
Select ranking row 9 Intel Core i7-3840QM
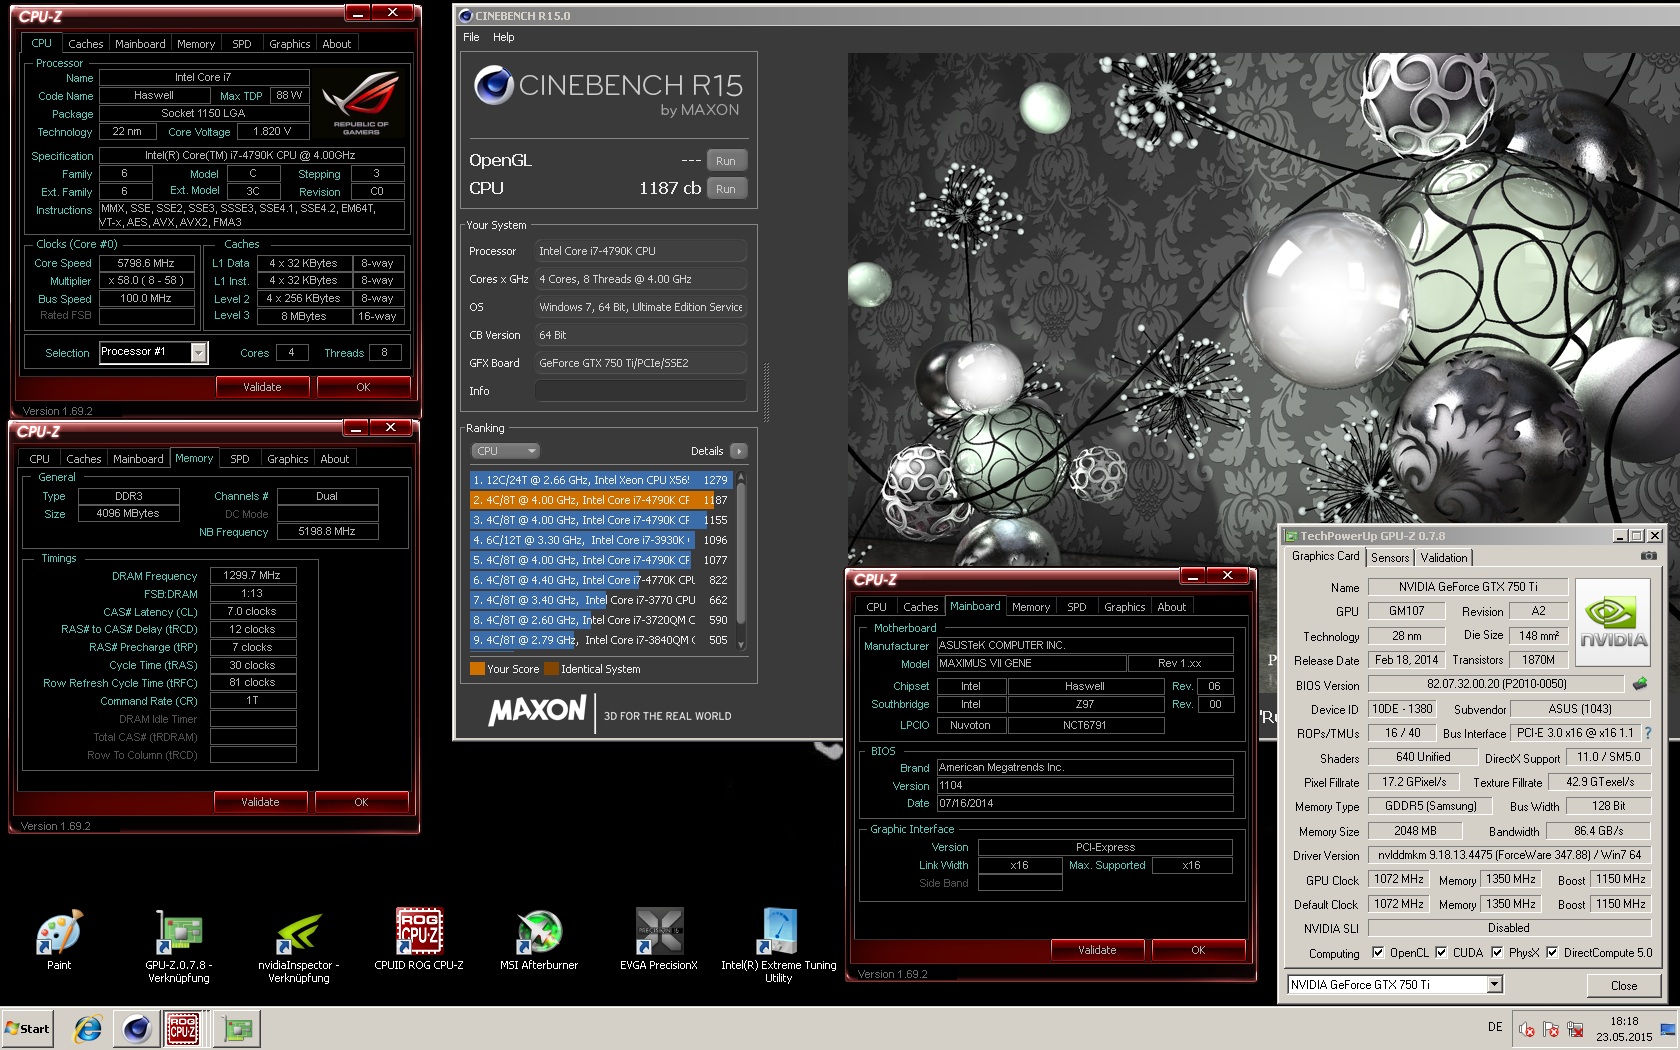point(600,640)
